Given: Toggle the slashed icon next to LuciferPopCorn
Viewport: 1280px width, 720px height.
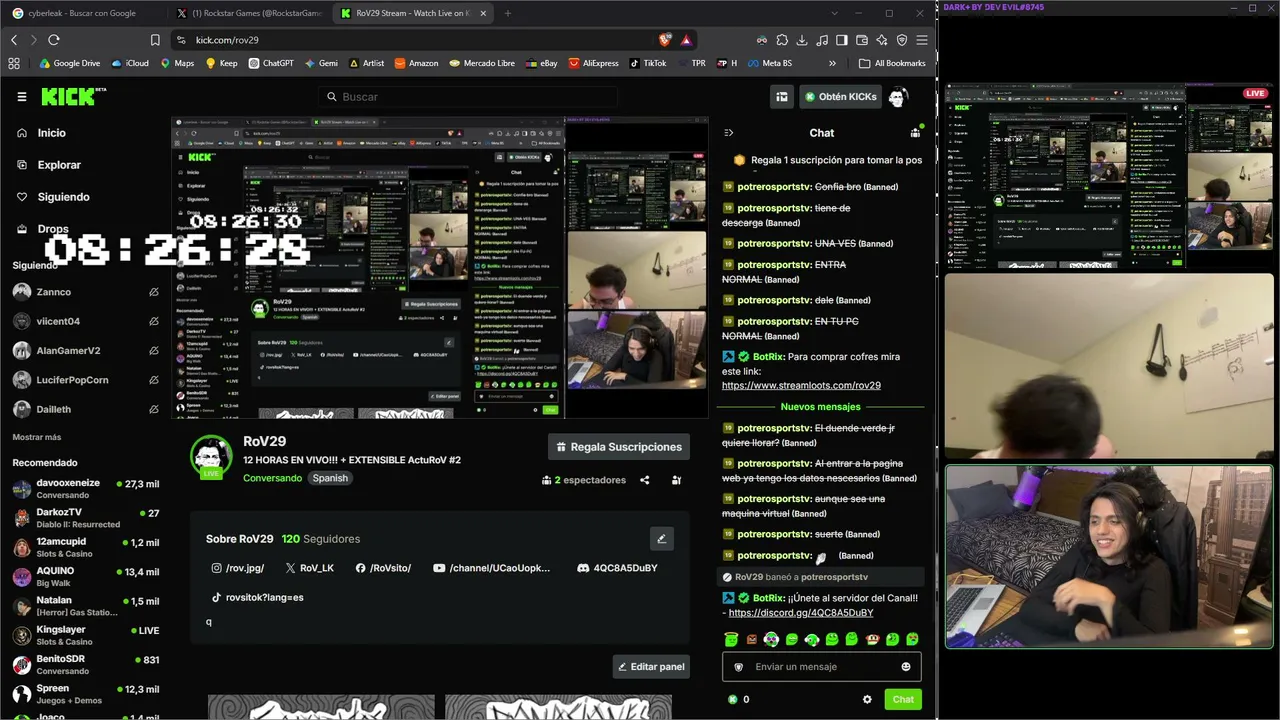Looking at the screenshot, I should pyautogui.click(x=154, y=380).
